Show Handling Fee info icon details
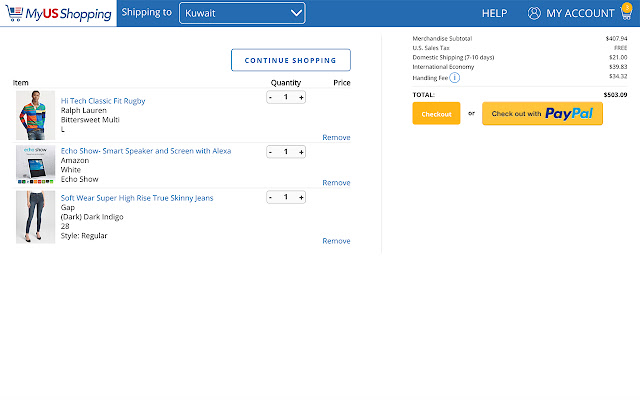This screenshot has width=640, height=400. tap(454, 78)
